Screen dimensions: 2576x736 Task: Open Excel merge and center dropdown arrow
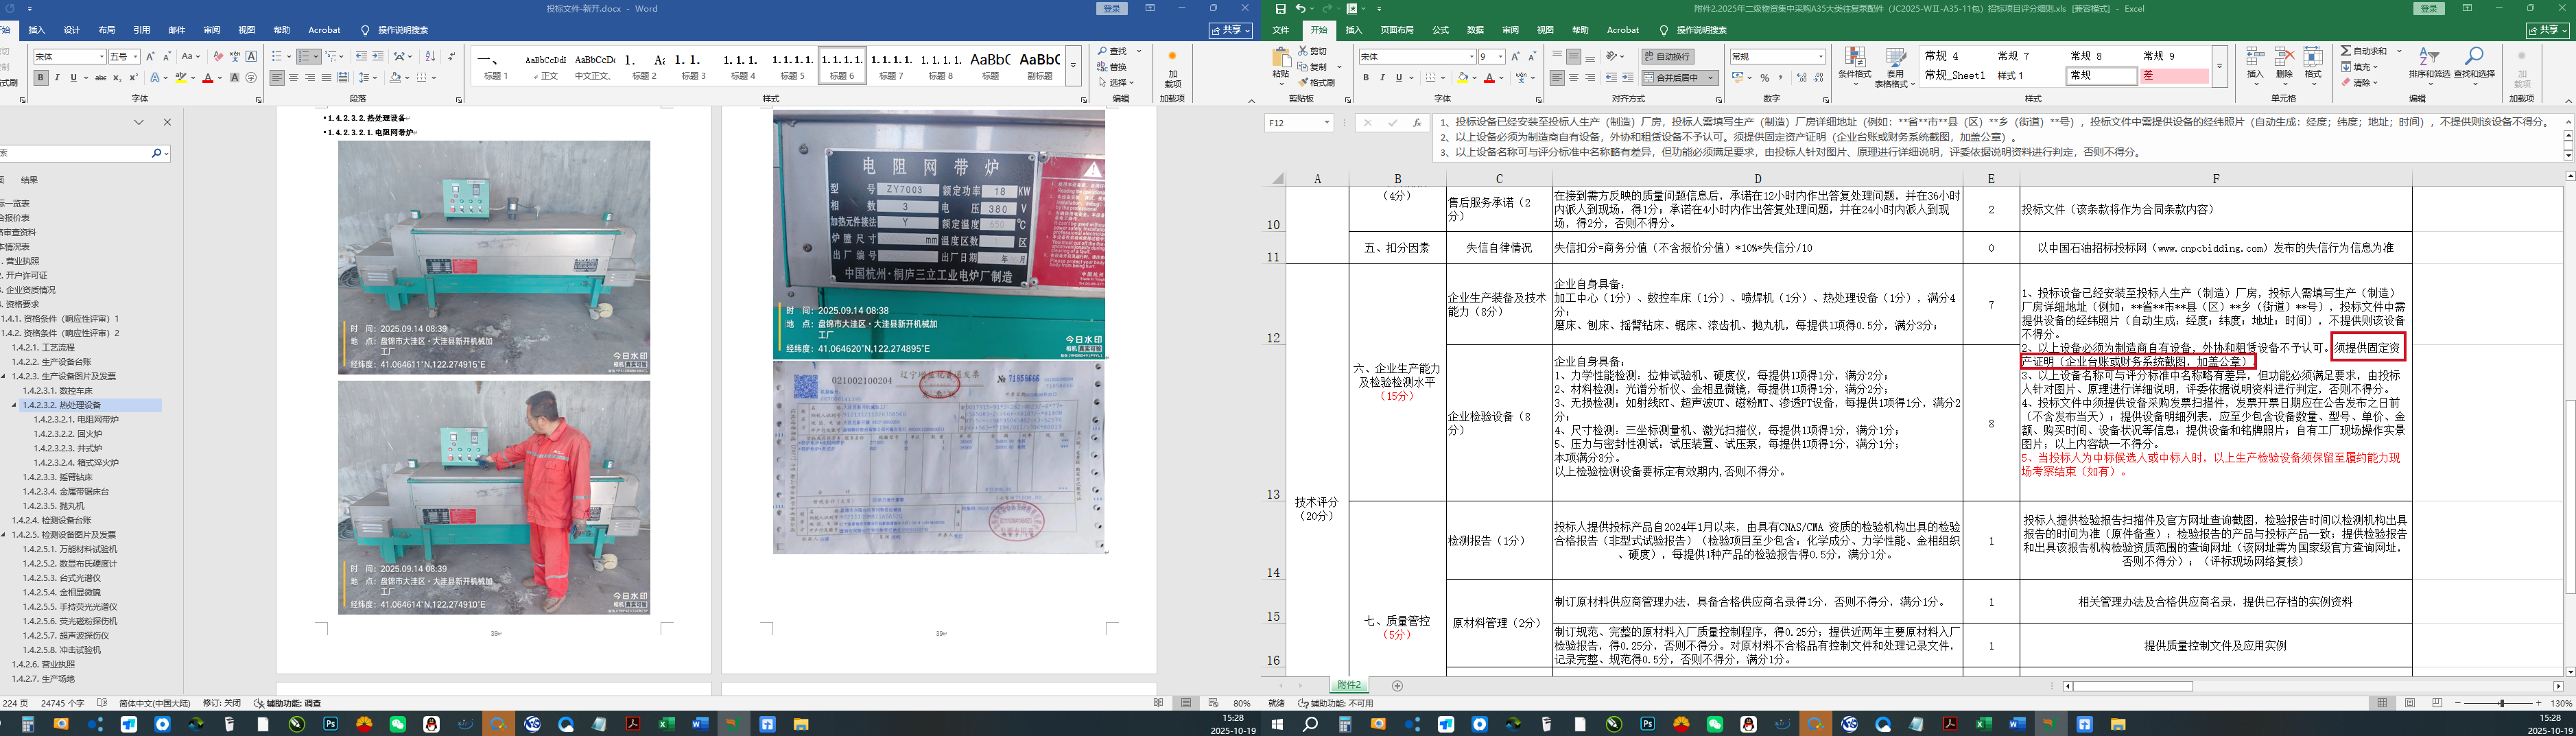pos(1711,78)
